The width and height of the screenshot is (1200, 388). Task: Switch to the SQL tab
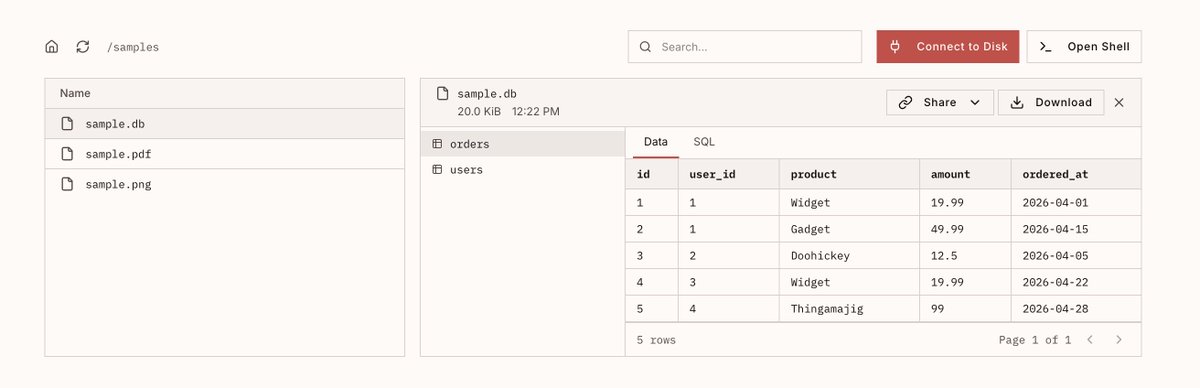click(704, 142)
